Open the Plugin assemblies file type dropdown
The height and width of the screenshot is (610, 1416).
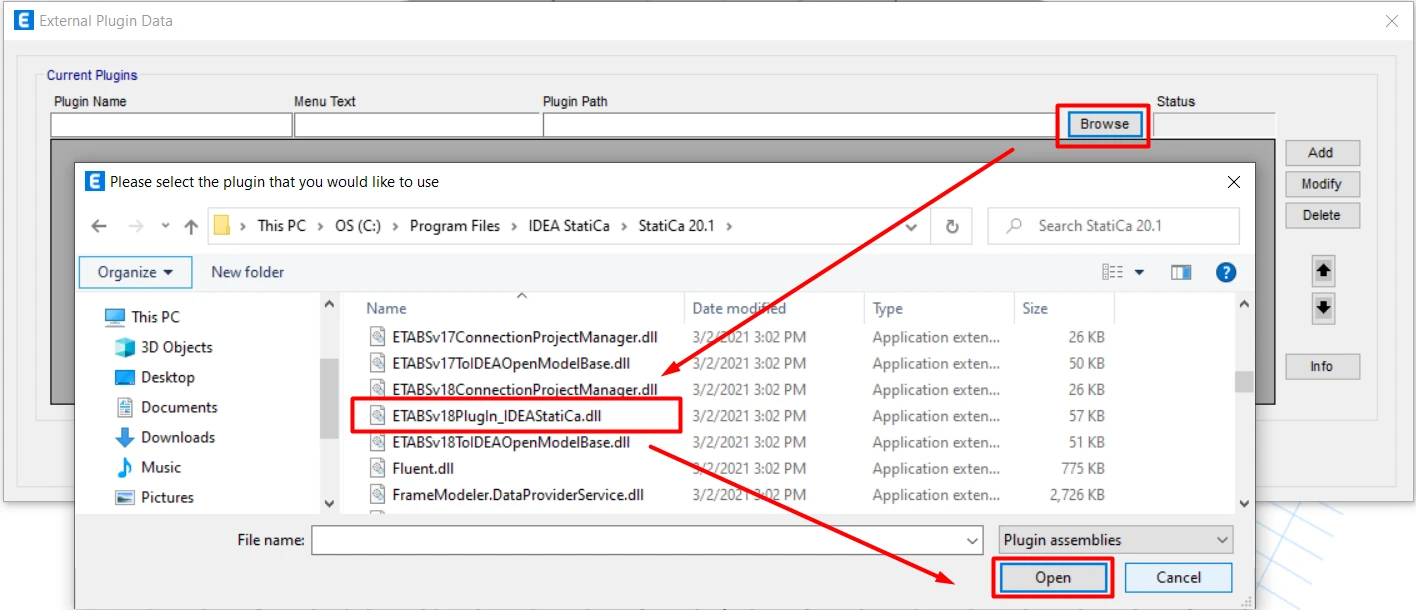click(x=1116, y=540)
